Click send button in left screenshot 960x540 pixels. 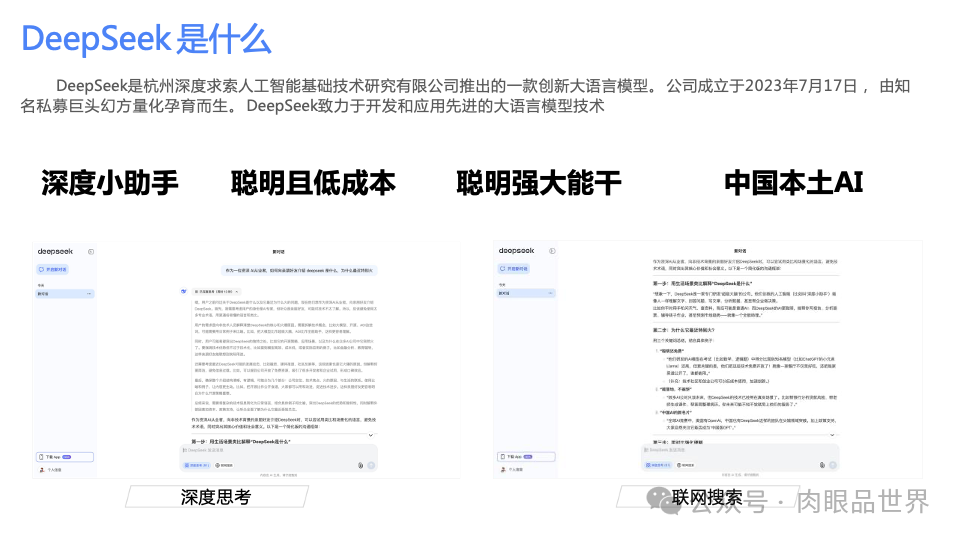[x=371, y=465]
